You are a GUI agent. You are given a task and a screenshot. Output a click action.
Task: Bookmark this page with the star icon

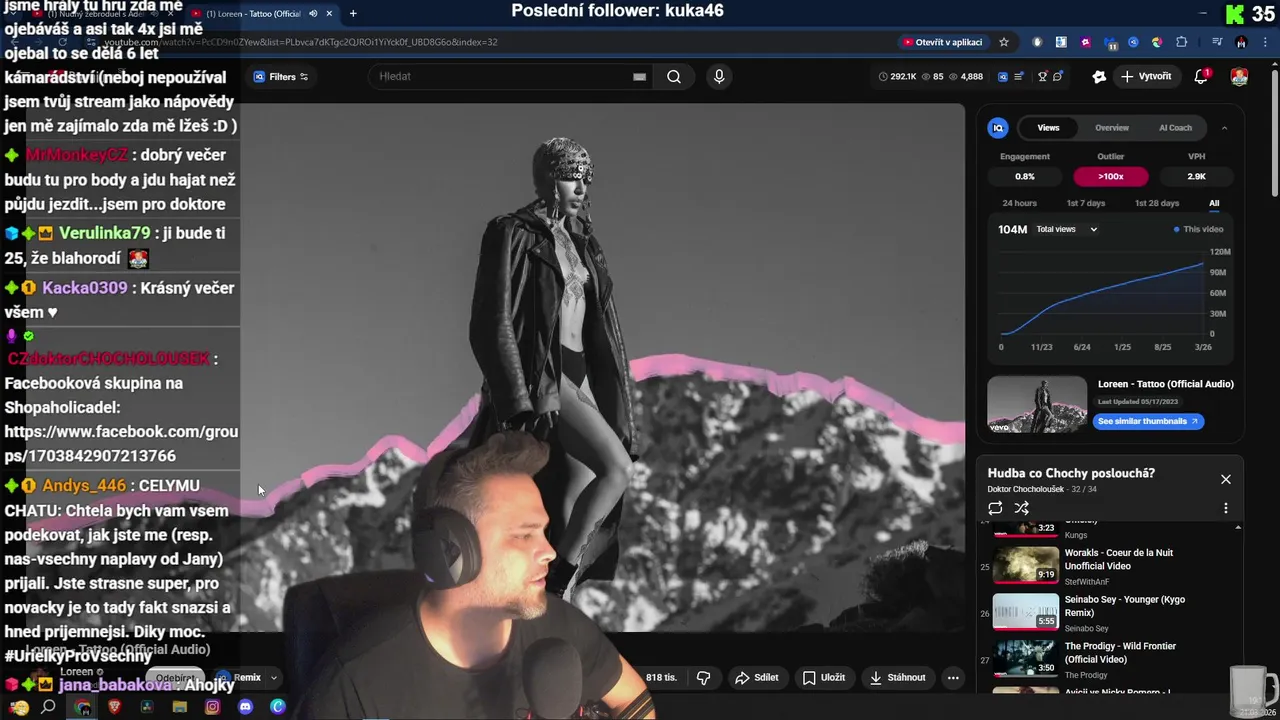[x=1004, y=42]
